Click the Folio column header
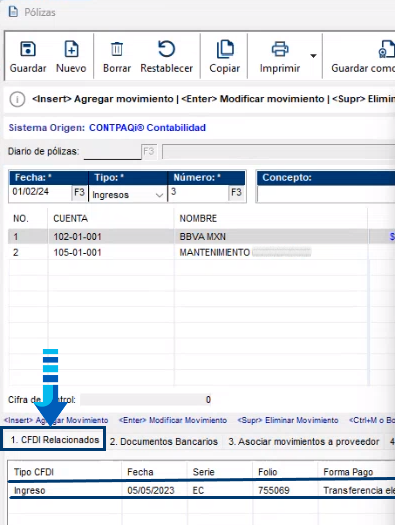395x525 pixels. [267, 472]
